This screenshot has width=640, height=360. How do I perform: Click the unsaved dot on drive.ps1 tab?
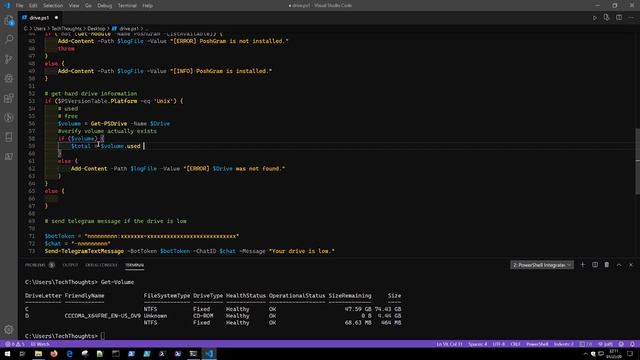tap(56, 18)
